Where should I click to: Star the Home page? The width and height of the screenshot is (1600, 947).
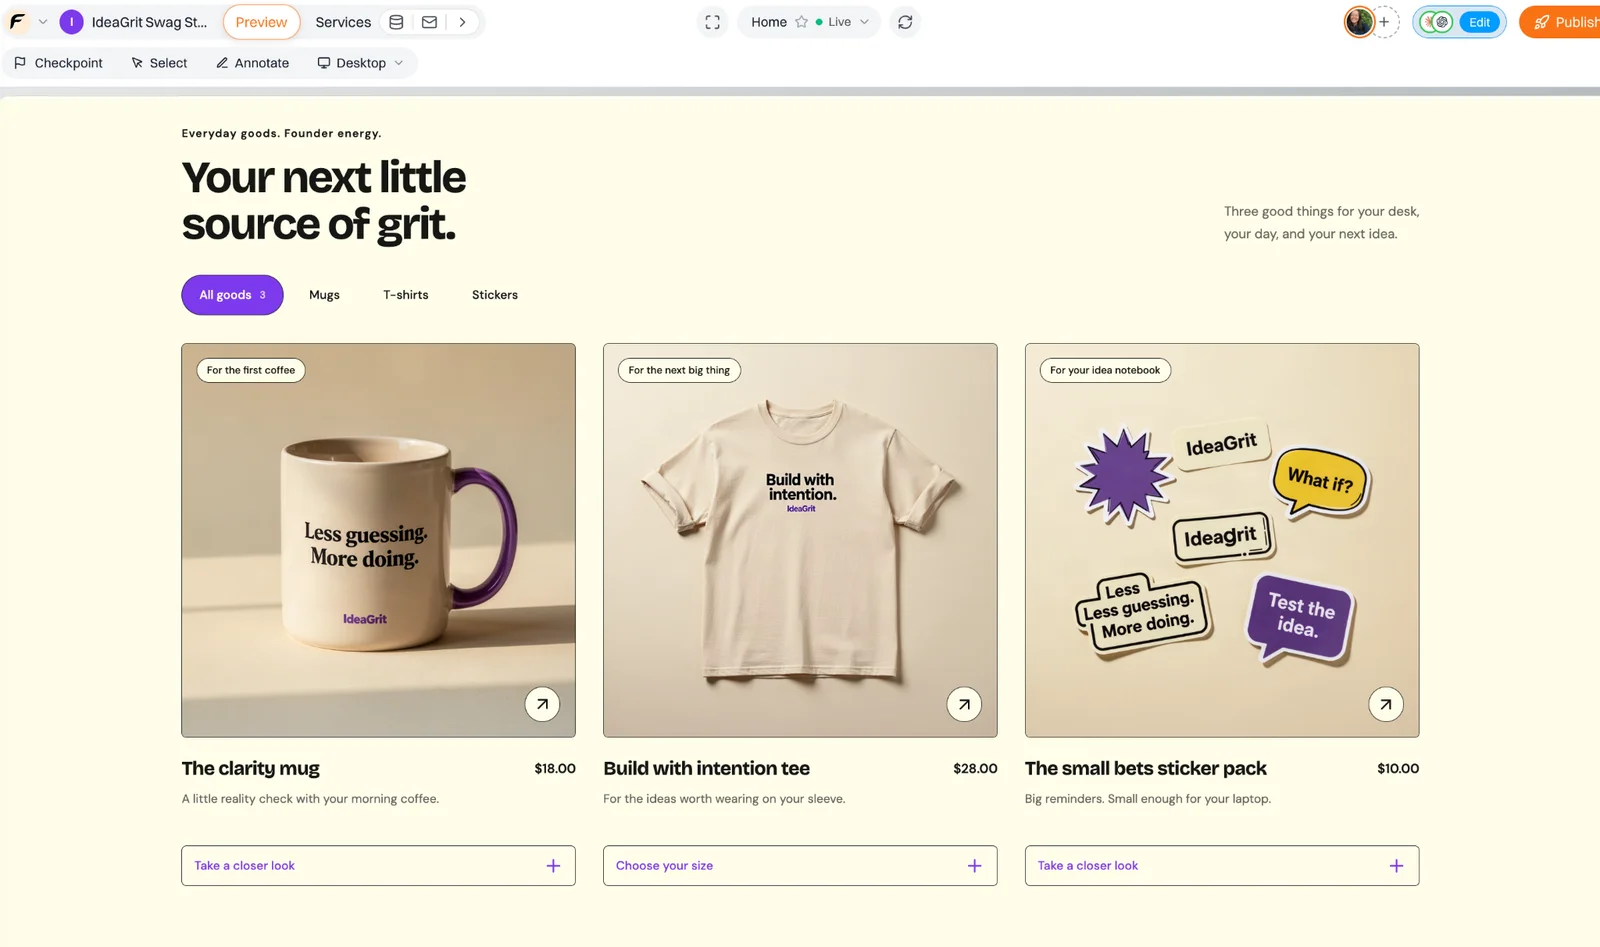[x=801, y=22]
